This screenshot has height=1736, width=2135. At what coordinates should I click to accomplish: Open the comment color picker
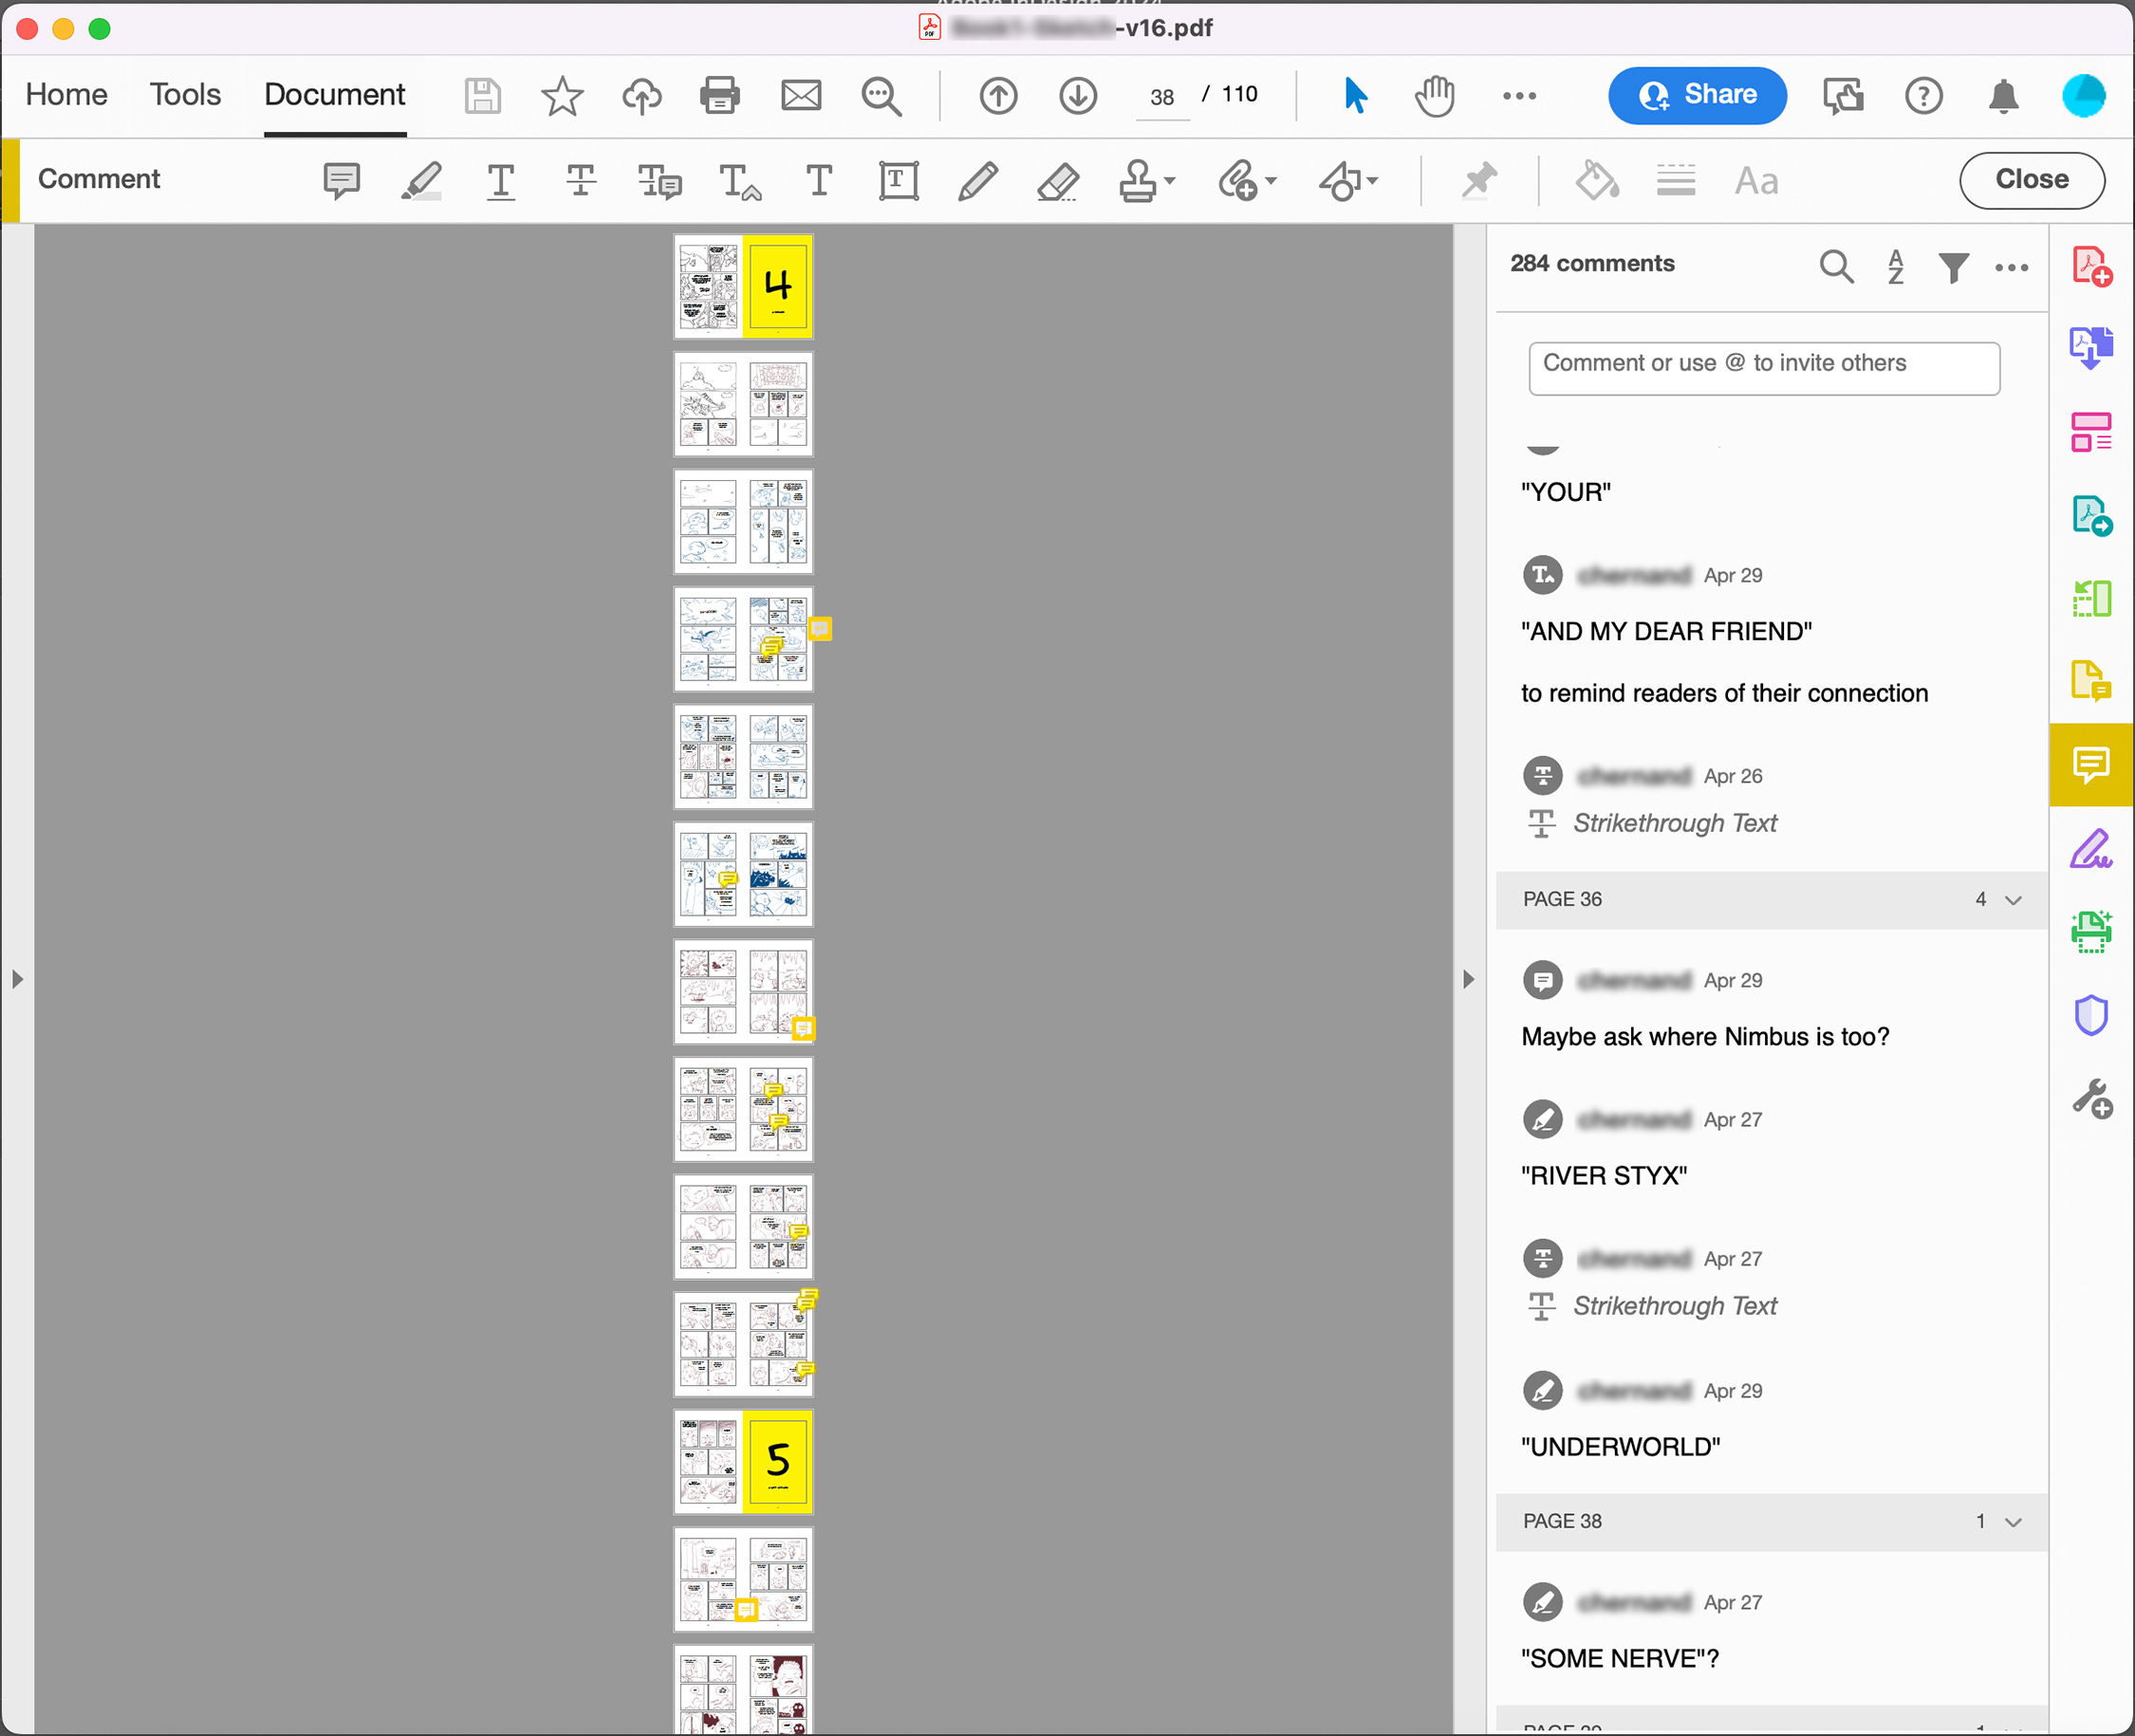[x=1597, y=181]
